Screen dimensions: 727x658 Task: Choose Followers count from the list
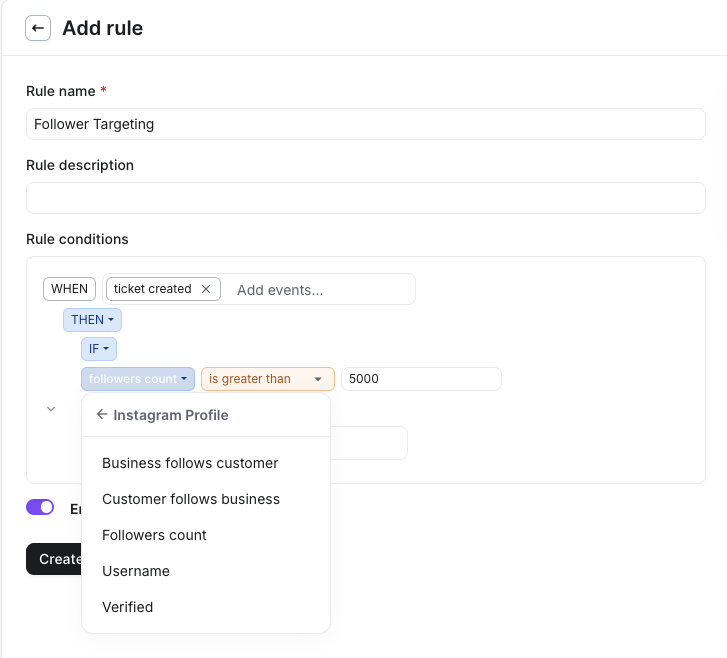(154, 535)
